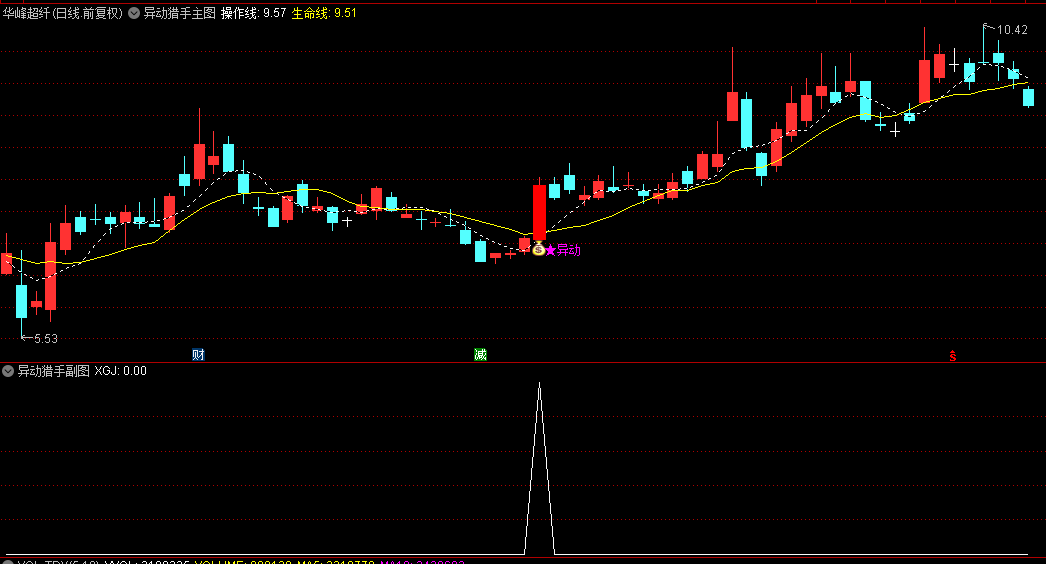The width and height of the screenshot is (1046, 564).
Task: Click the 操作线: 9.57 value
Action: tap(253, 13)
